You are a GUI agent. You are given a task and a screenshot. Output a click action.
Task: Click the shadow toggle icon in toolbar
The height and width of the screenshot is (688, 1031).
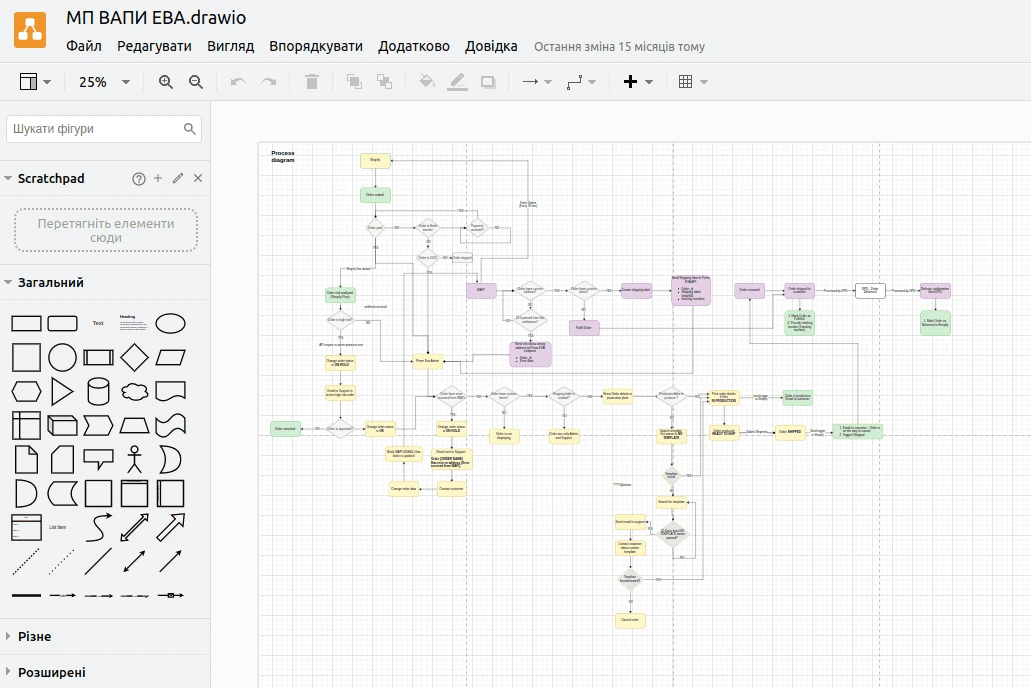(488, 82)
